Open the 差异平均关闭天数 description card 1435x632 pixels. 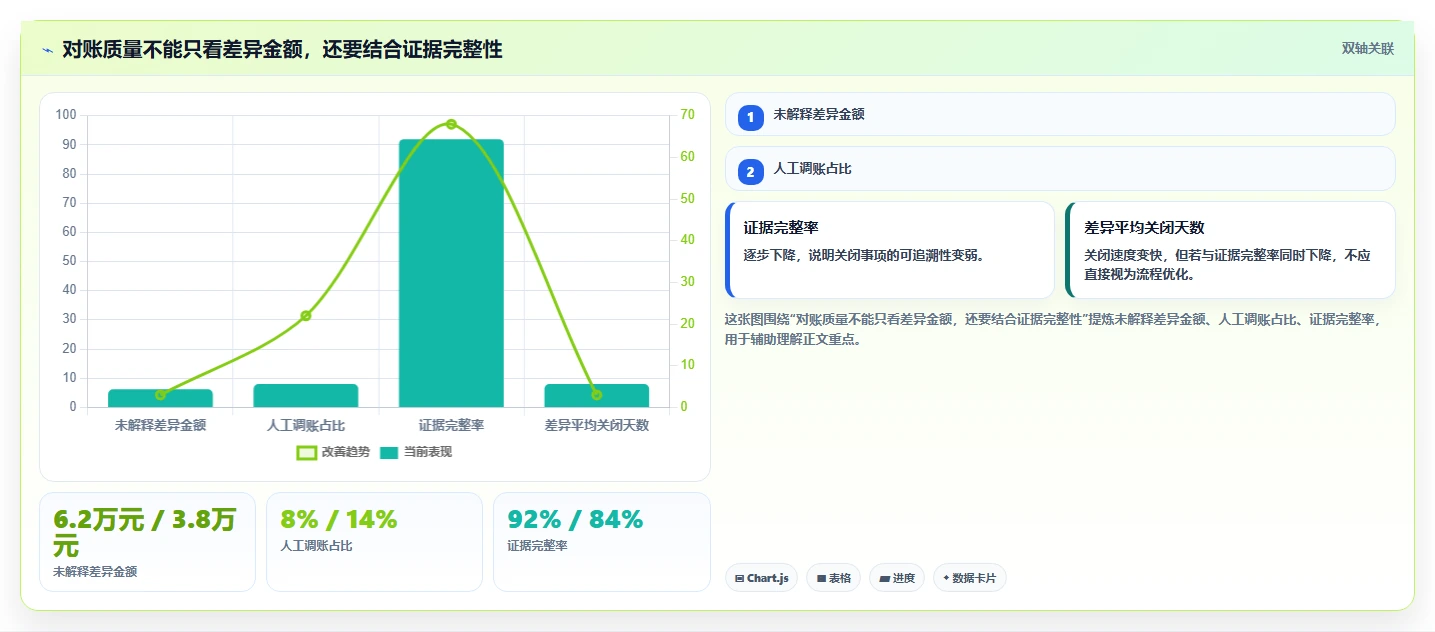coord(1230,250)
